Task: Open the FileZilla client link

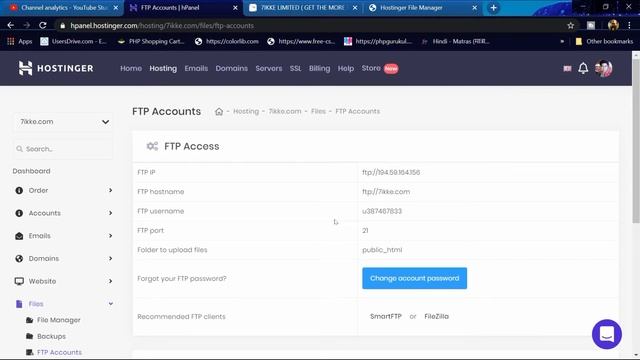Action: click(x=436, y=316)
